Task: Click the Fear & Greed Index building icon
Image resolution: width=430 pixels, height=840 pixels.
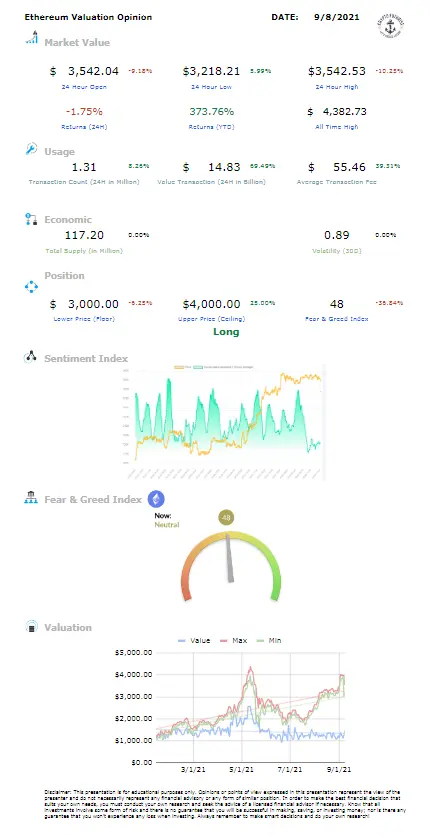Action: (31, 499)
